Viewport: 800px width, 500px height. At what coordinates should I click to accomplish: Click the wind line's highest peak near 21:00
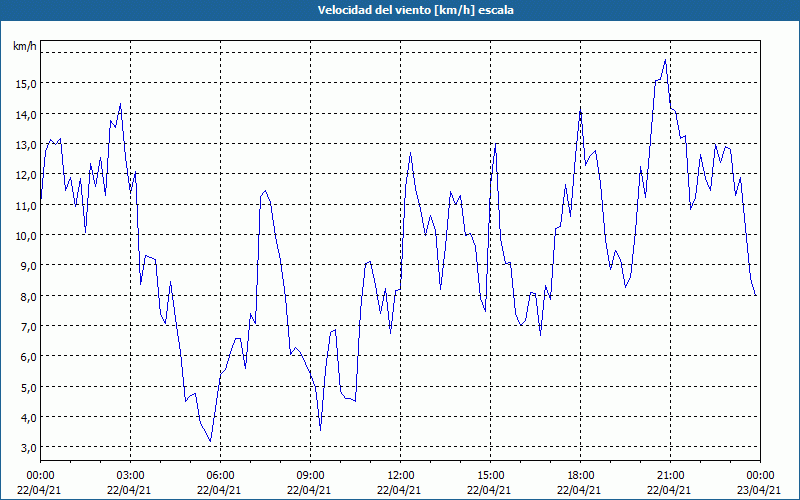click(x=665, y=60)
